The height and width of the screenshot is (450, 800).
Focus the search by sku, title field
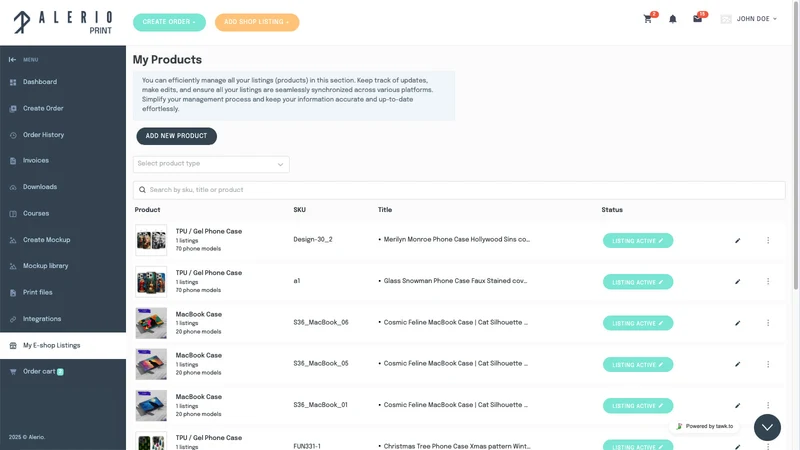[459, 190]
